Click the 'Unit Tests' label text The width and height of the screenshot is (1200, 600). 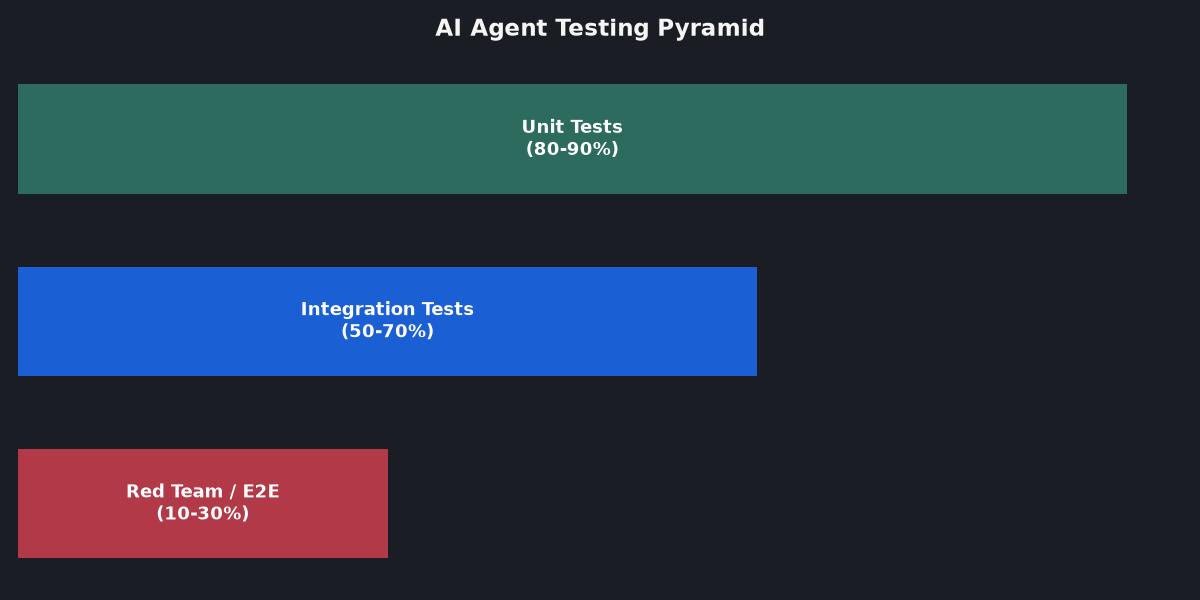click(x=572, y=127)
